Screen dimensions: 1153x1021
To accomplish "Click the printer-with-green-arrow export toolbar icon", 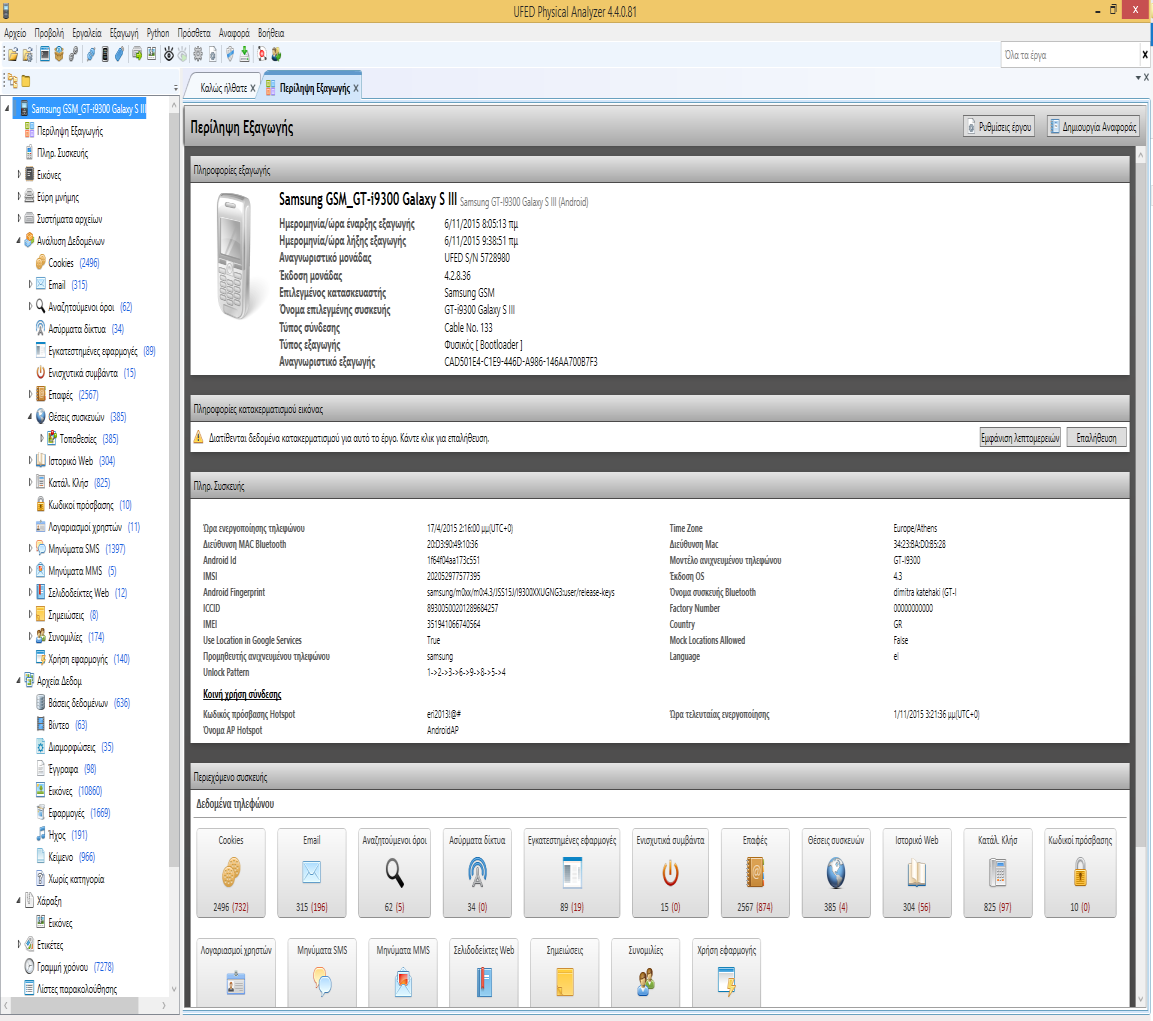I will tap(137, 54).
